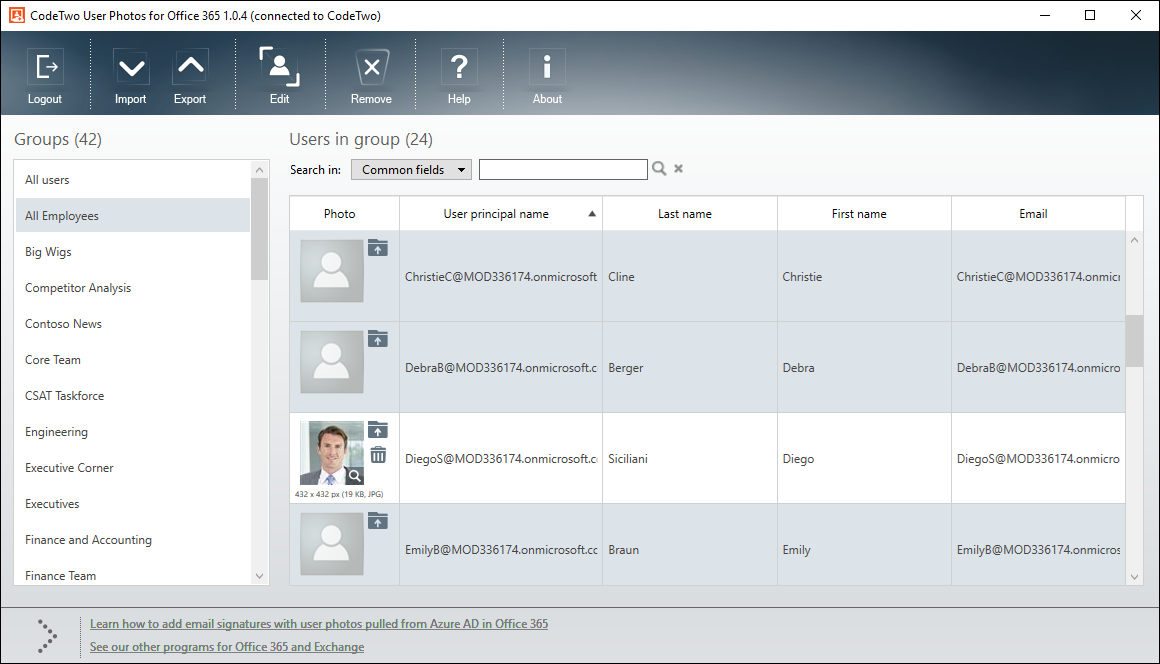Click the users table scrollbar thumb

pyautogui.click(x=1134, y=341)
